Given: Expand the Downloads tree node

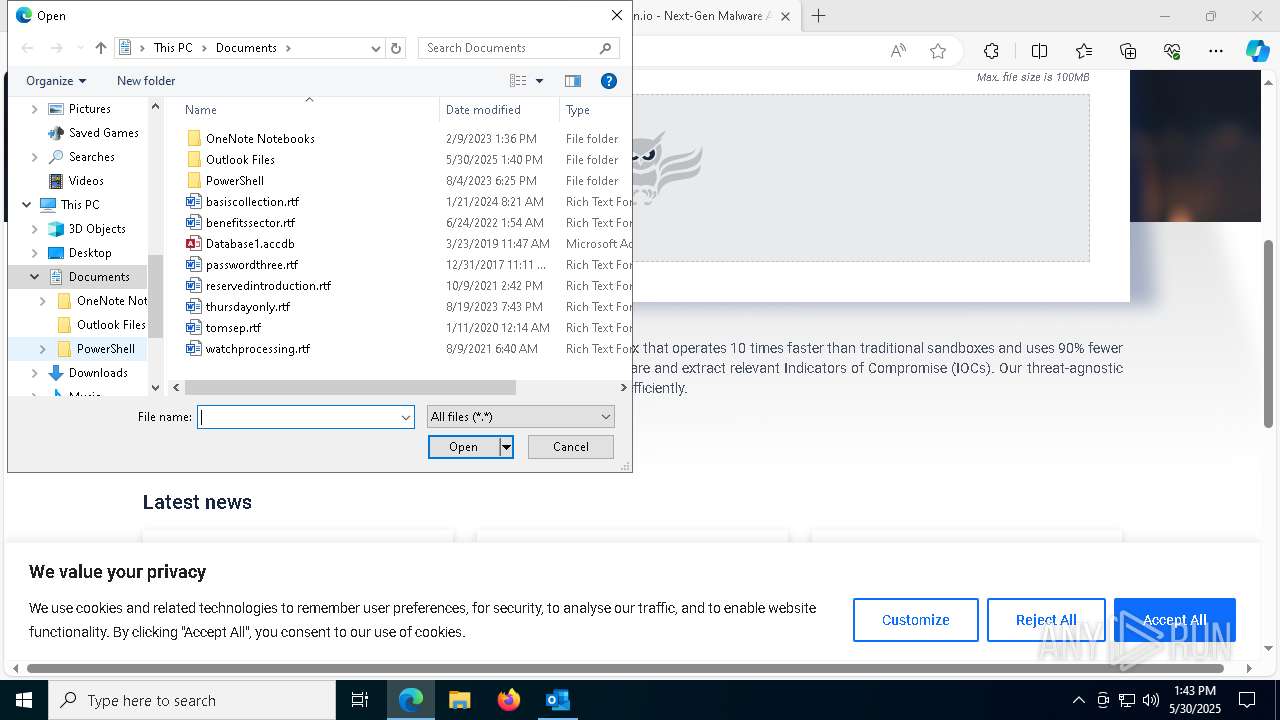Looking at the screenshot, I should pyautogui.click(x=35, y=373).
